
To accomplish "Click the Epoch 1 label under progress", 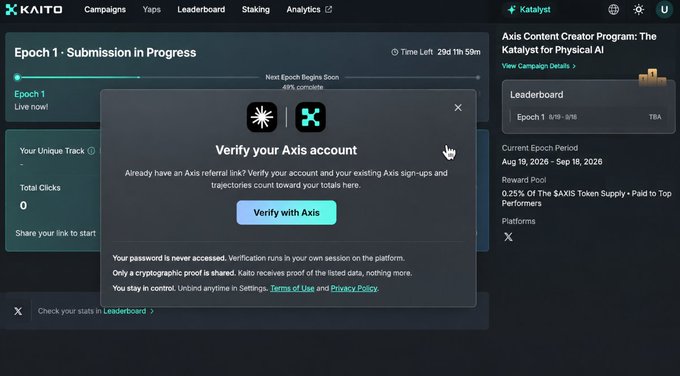I will pyautogui.click(x=29, y=94).
